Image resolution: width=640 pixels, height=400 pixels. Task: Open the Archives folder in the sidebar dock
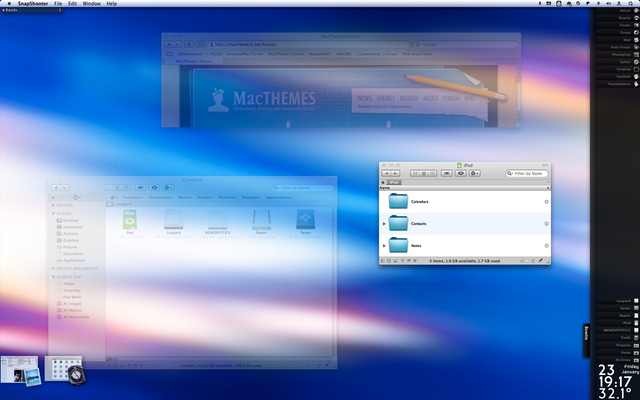pos(618,360)
